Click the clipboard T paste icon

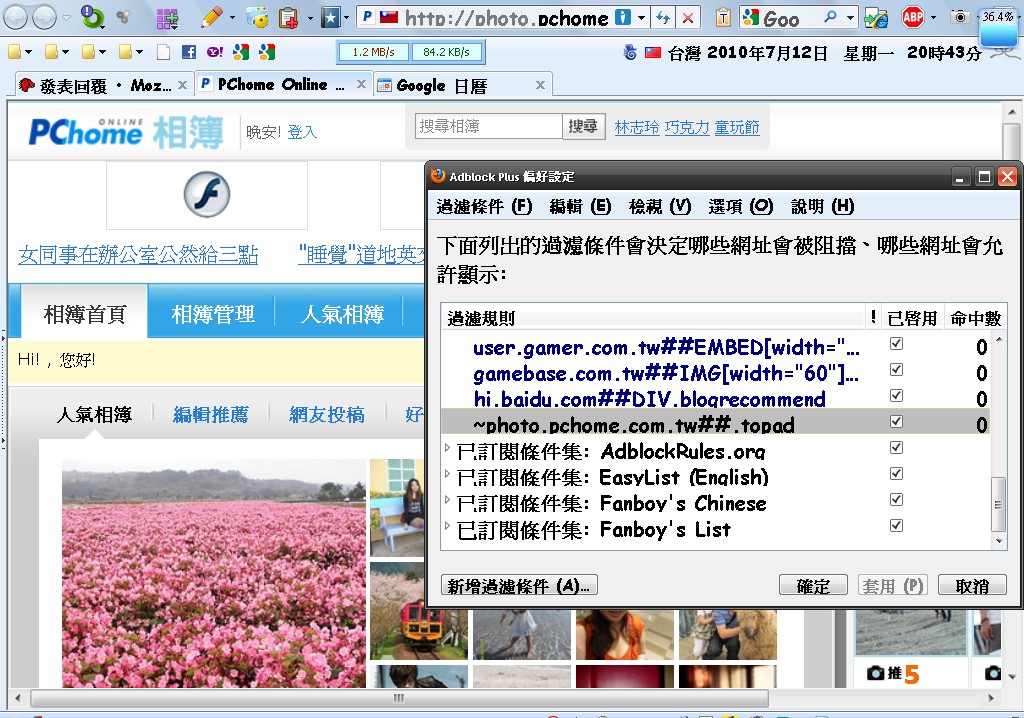pos(723,18)
